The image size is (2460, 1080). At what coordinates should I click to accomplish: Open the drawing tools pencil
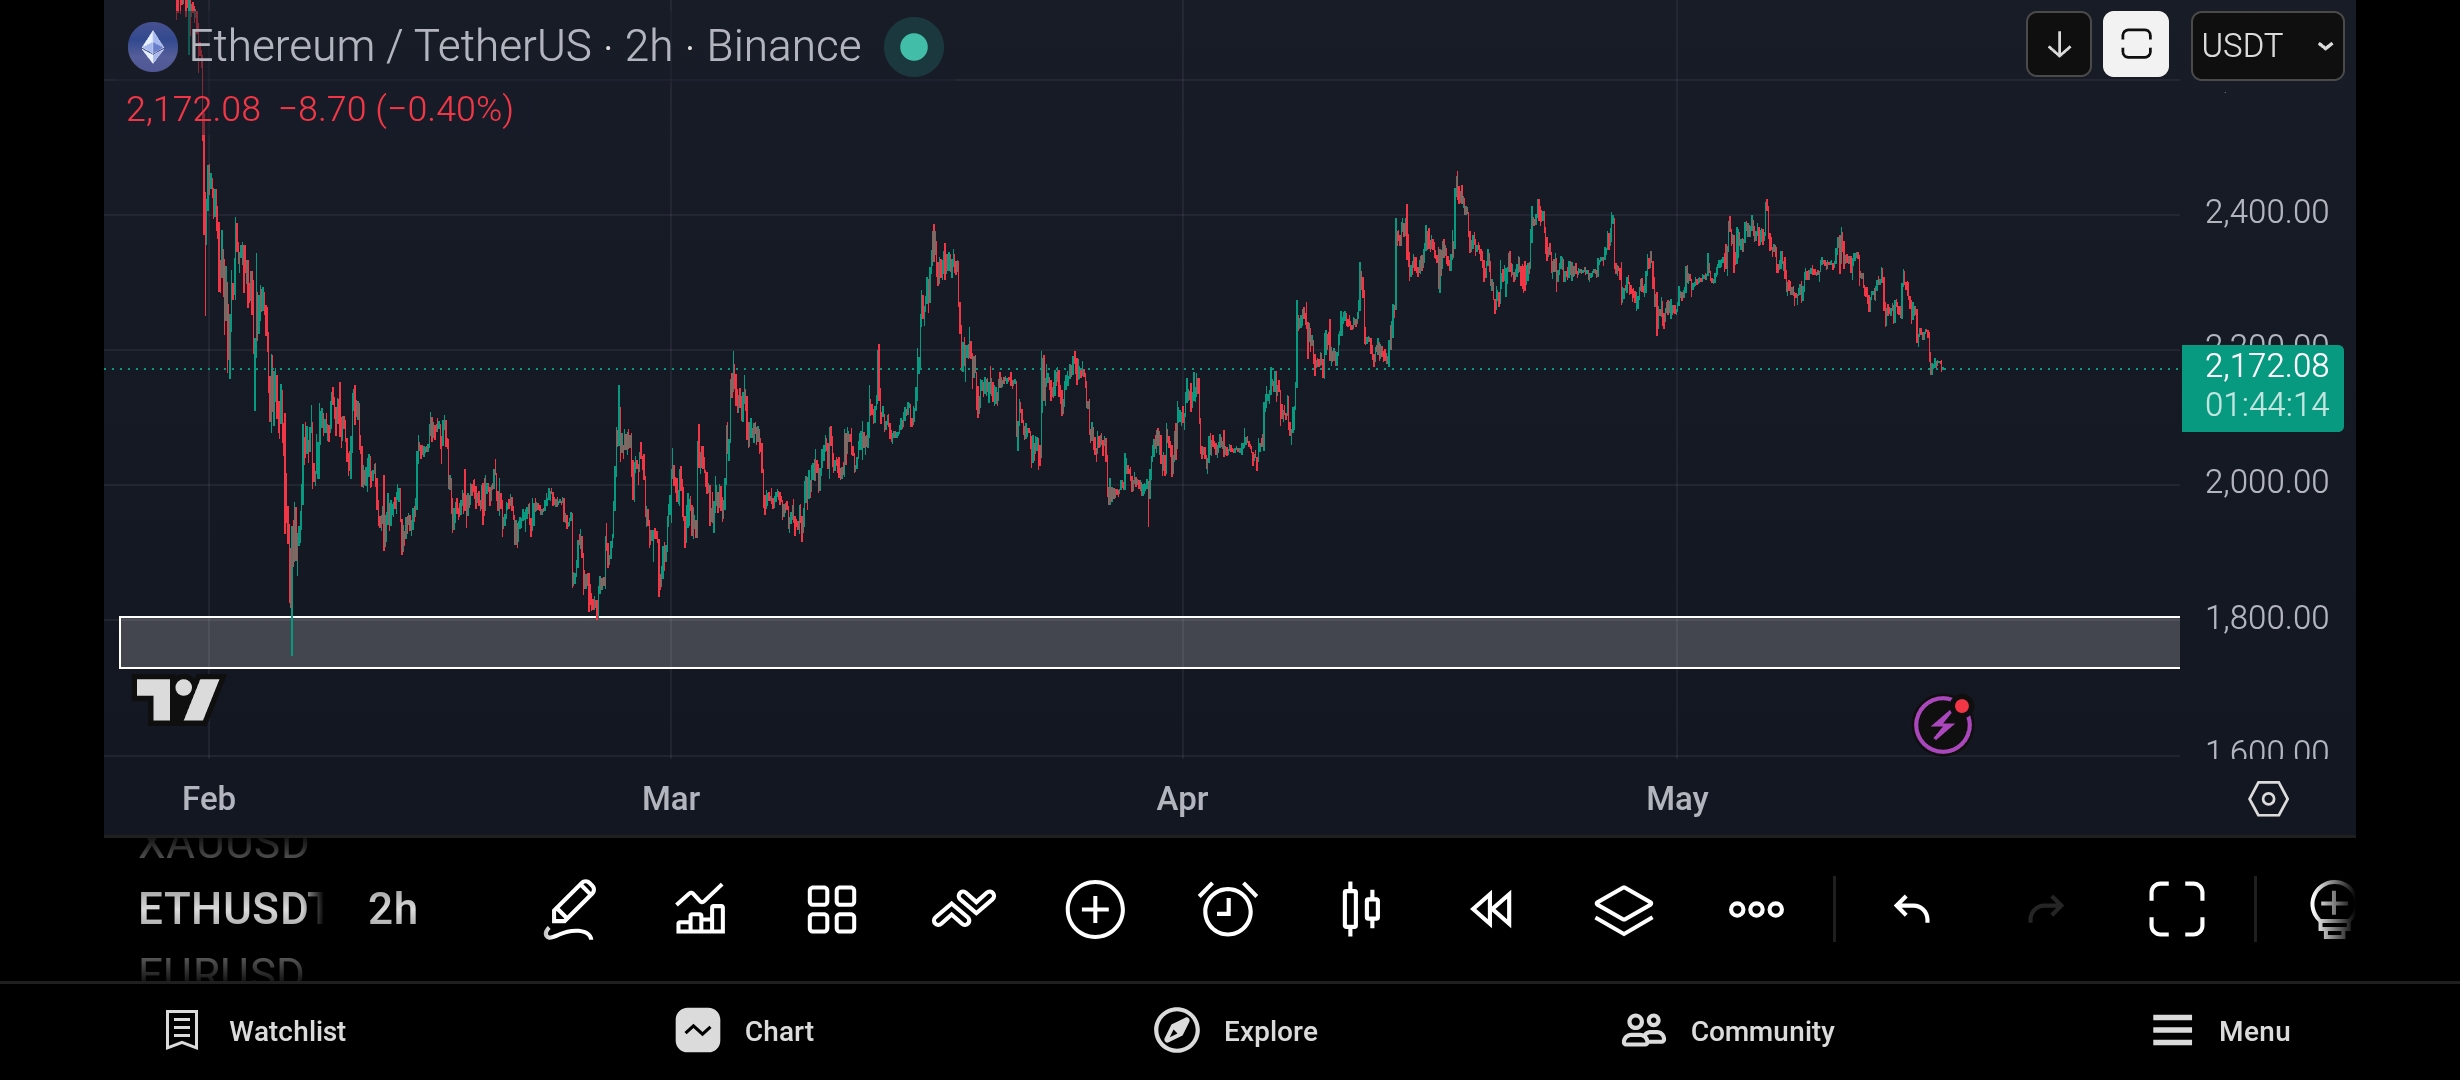tap(570, 909)
